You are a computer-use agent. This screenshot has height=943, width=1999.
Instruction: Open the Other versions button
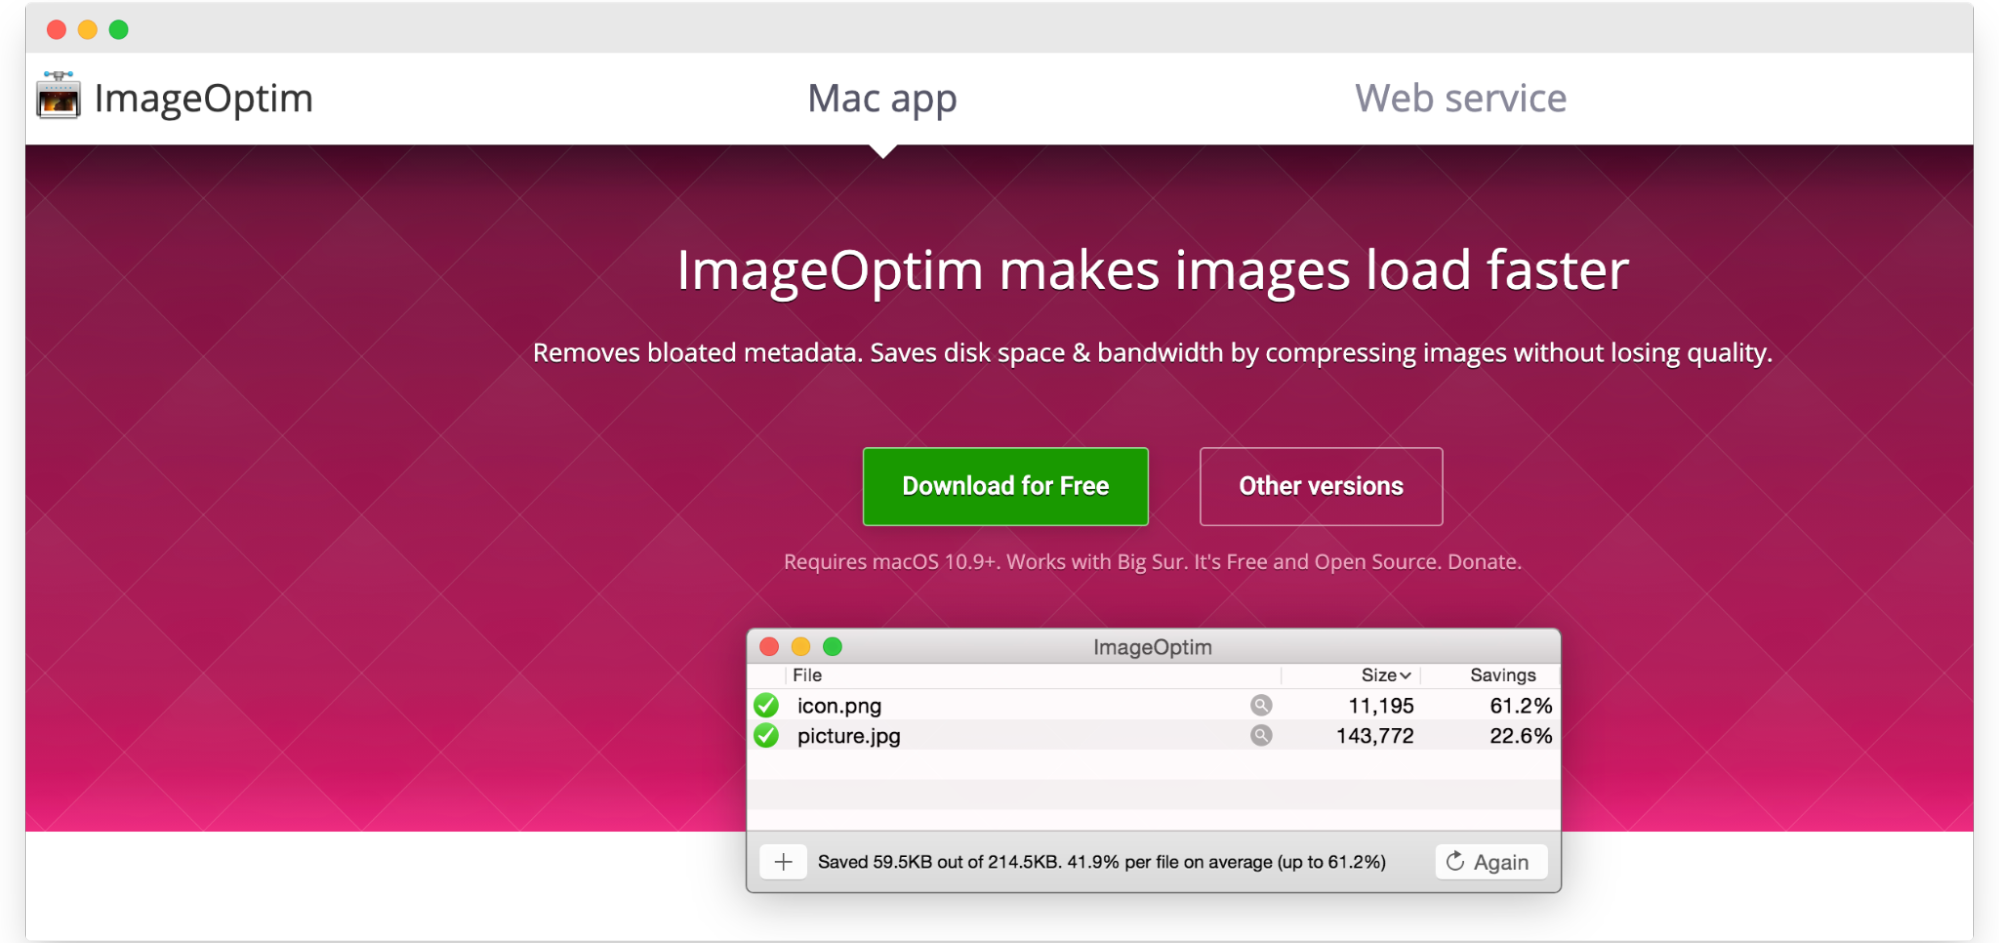[x=1321, y=486]
